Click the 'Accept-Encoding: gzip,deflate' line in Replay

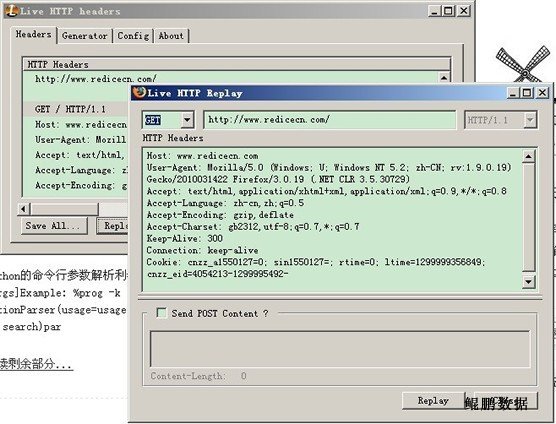[220, 215]
